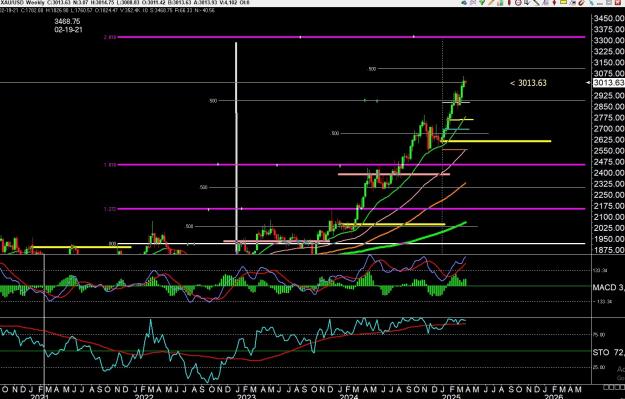Click the 3150.00 price axis label
Viewport: 625px width, 399px height.
609,63
